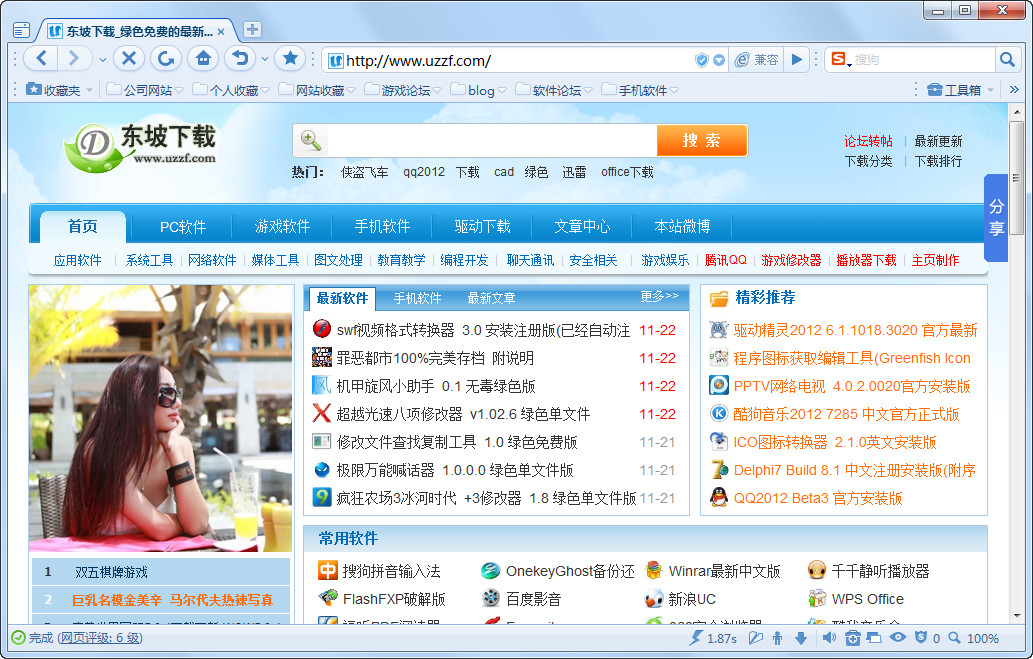Click the 100% zoom control in status bar
Viewport: 1033px width, 659px height.
974,638
